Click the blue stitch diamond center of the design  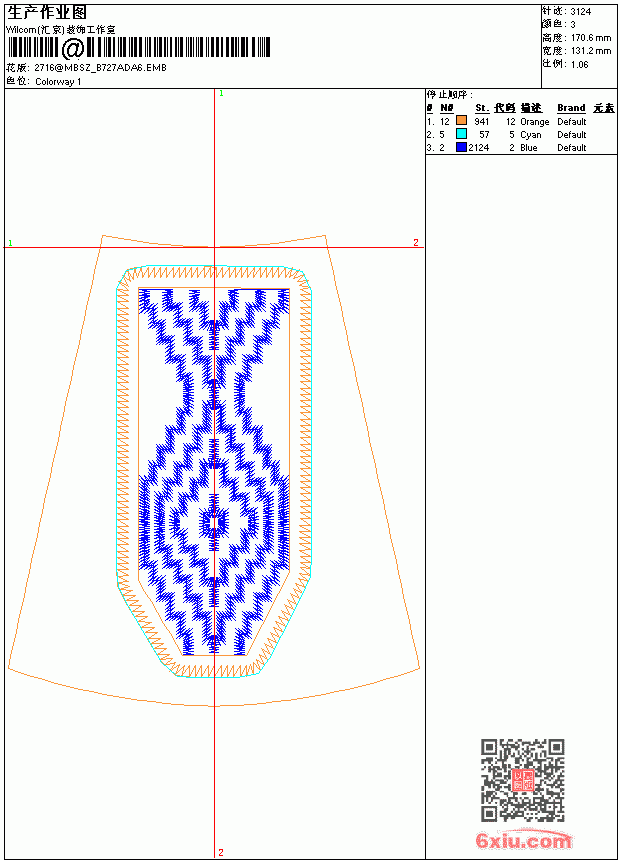click(214, 522)
